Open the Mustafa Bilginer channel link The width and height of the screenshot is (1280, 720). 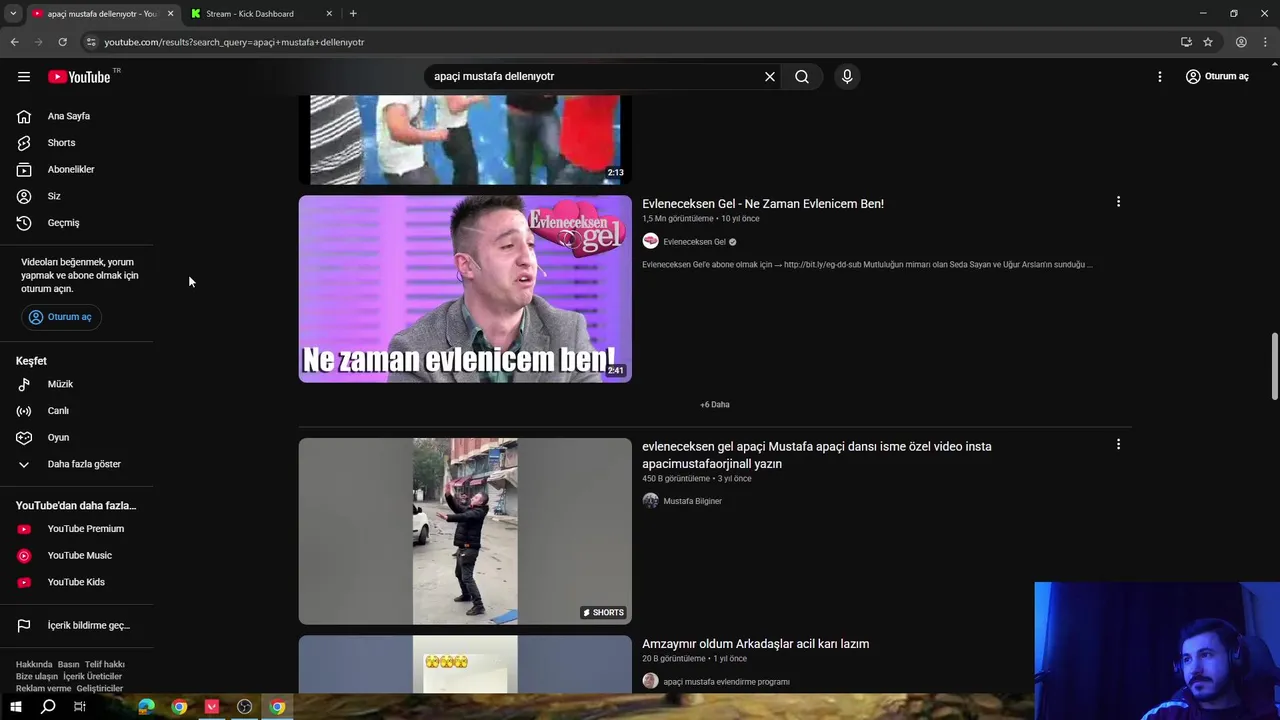tap(692, 501)
